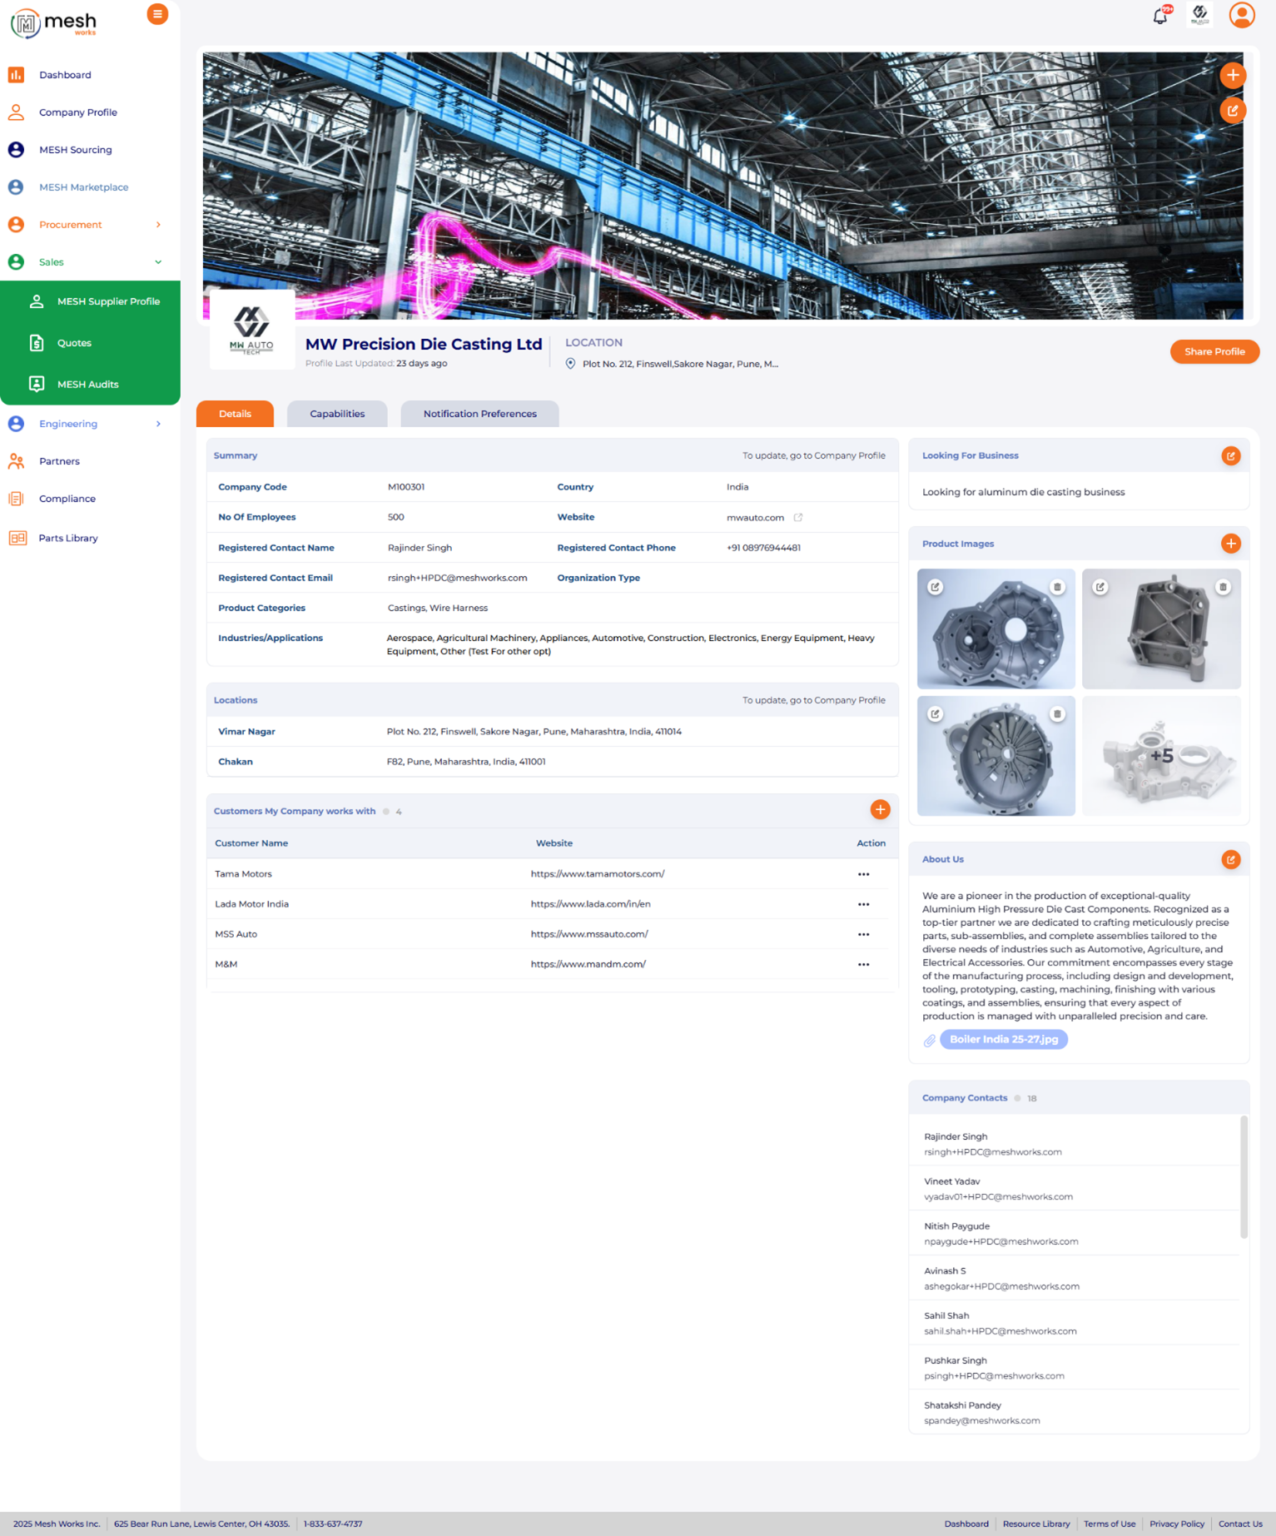Expand the Engineering sidebar menu
Screen dimensions: 1276x1536
point(158,424)
